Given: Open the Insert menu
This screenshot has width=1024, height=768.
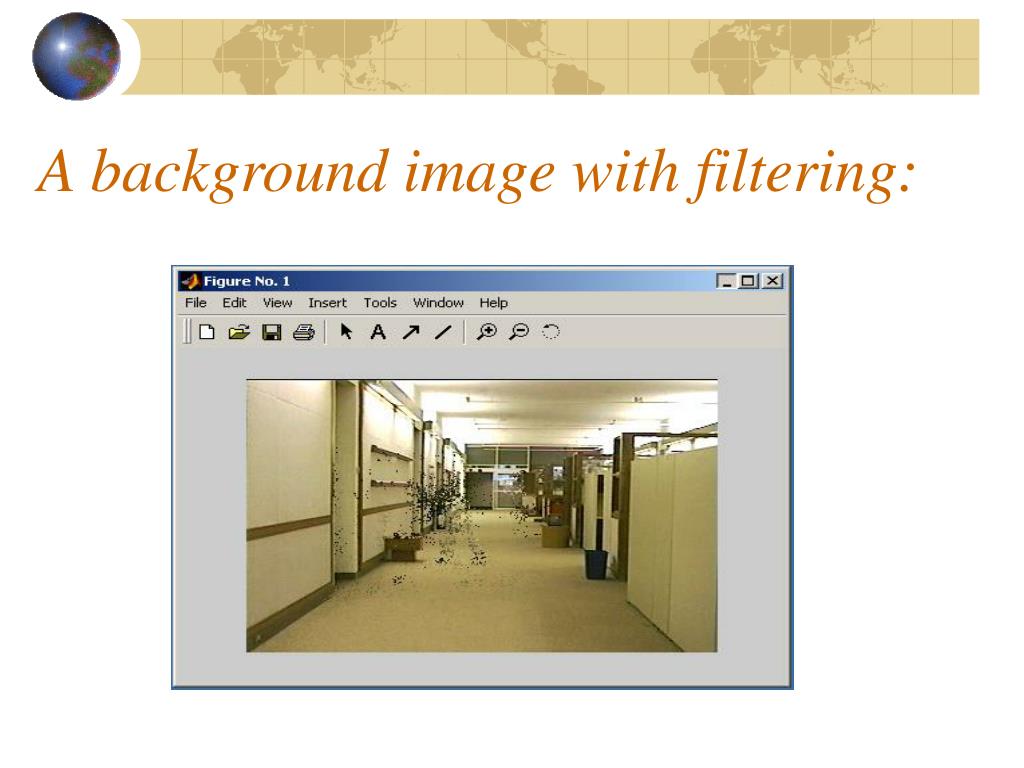Looking at the screenshot, I should tap(327, 302).
